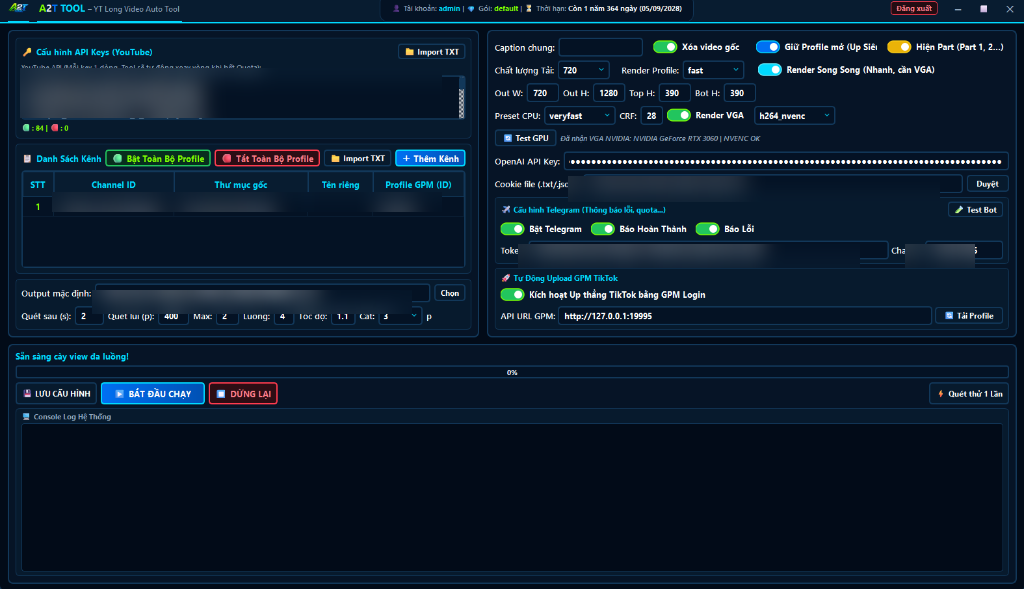Viewport: 1024px width, 589px height.
Task: Click the 0% progress bar
Action: pyautogui.click(x=512, y=372)
